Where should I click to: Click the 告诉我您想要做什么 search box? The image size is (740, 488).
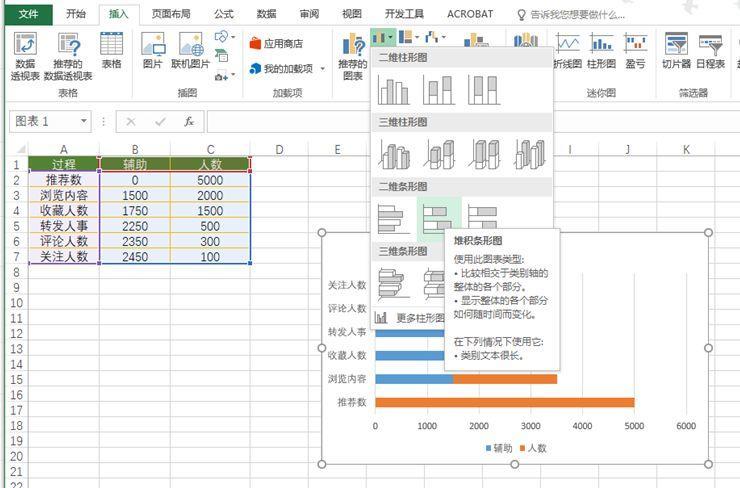[572, 15]
